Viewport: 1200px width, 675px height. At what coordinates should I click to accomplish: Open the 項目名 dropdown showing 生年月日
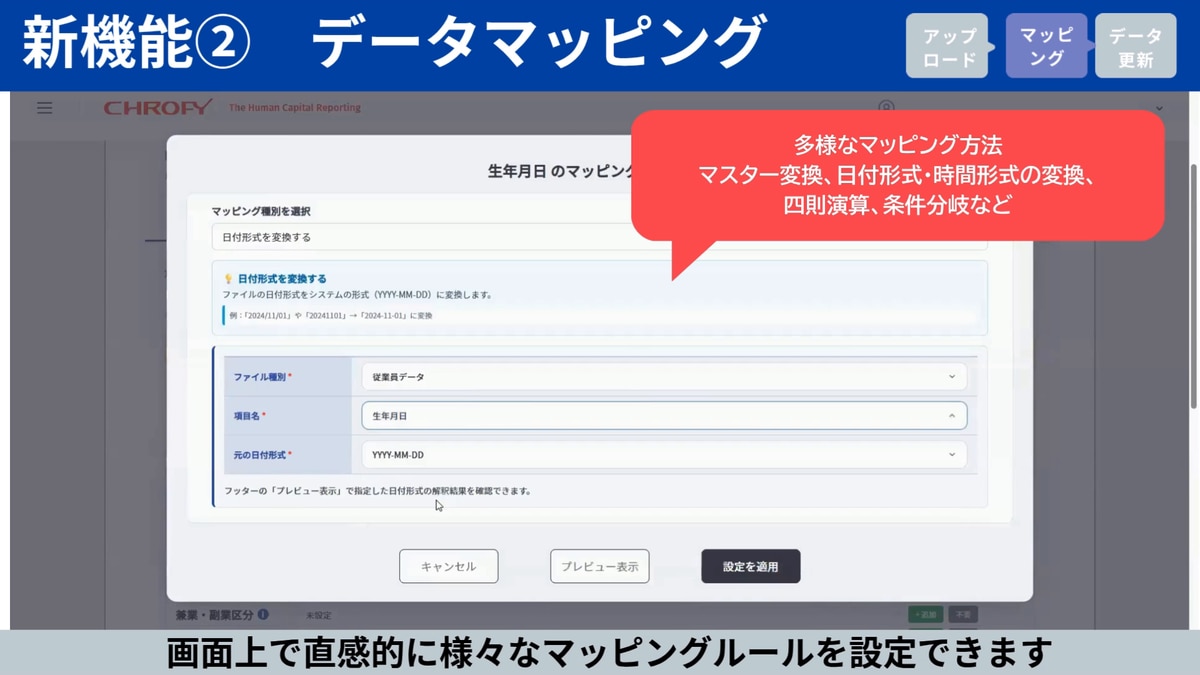coord(664,416)
